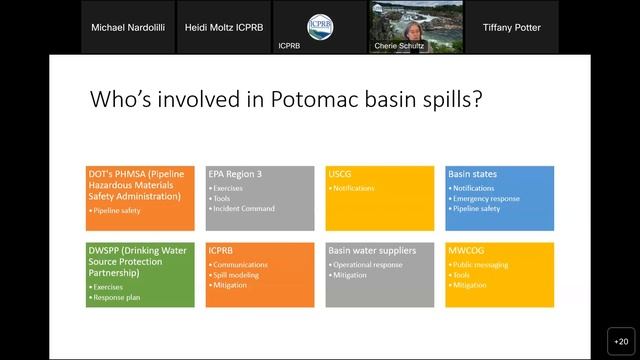Click the DWSPP Drinking Water Source Protection heading

point(138,261)
